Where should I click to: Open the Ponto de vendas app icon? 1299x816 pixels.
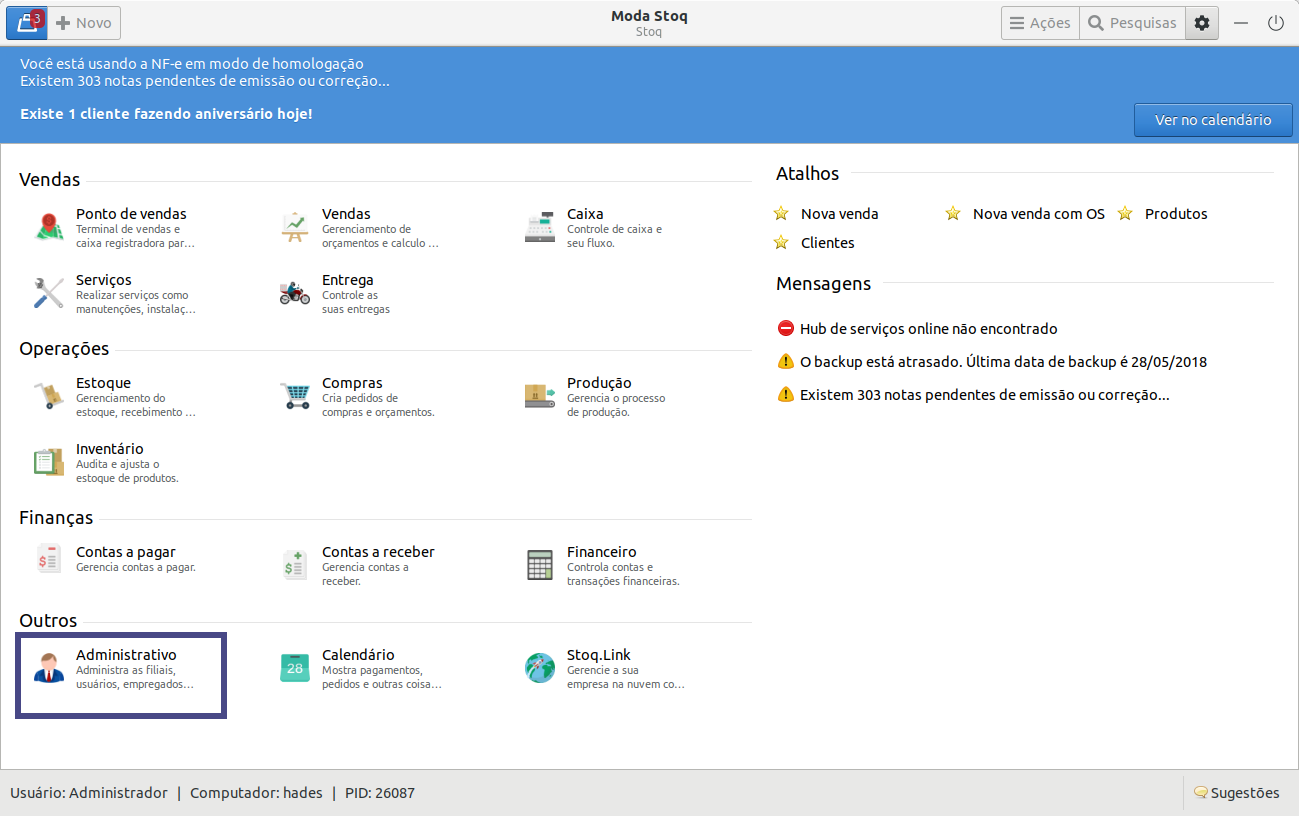49,228
